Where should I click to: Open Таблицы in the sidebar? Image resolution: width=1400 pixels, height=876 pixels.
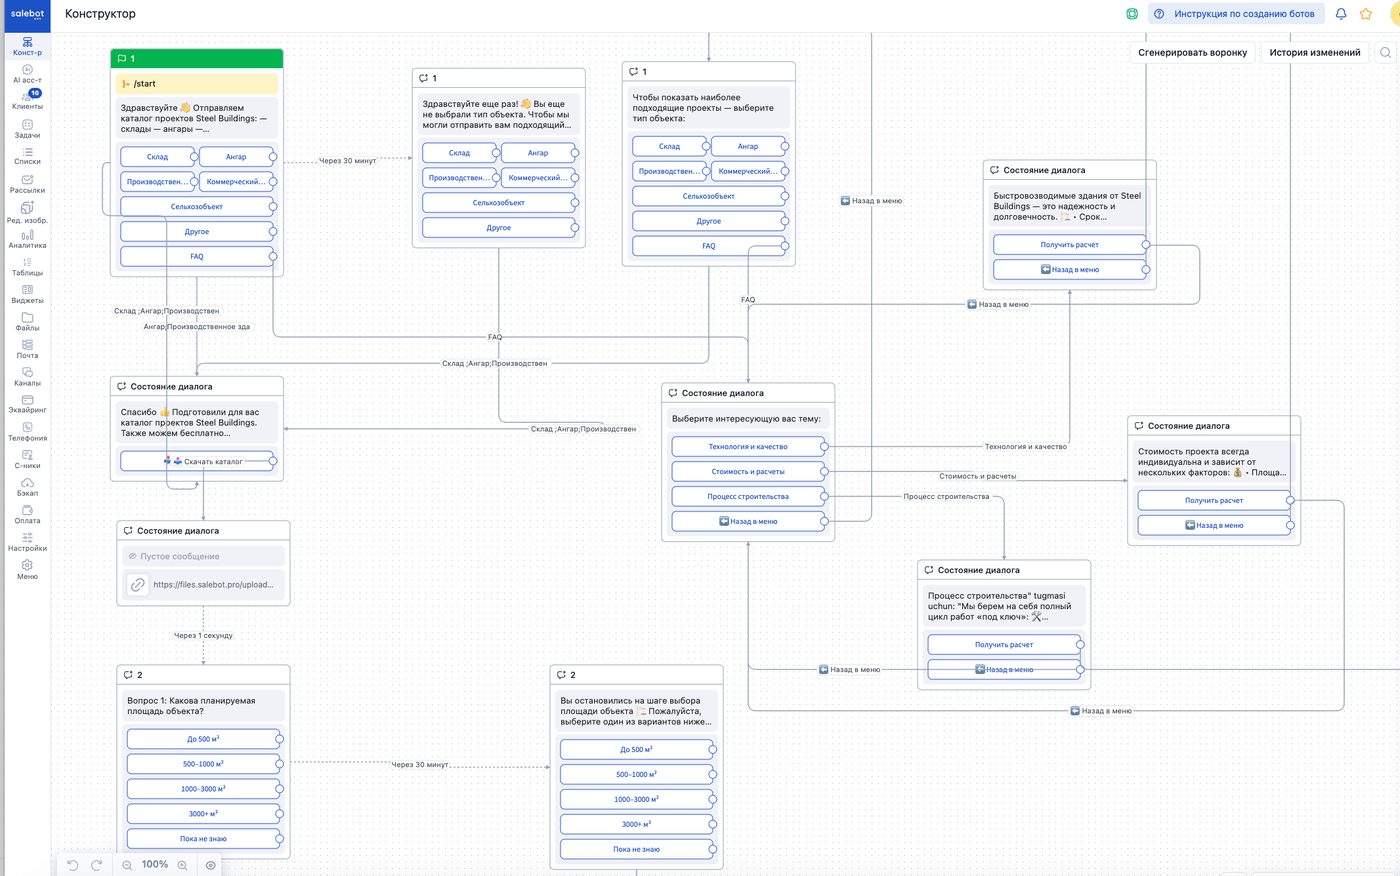27,267
